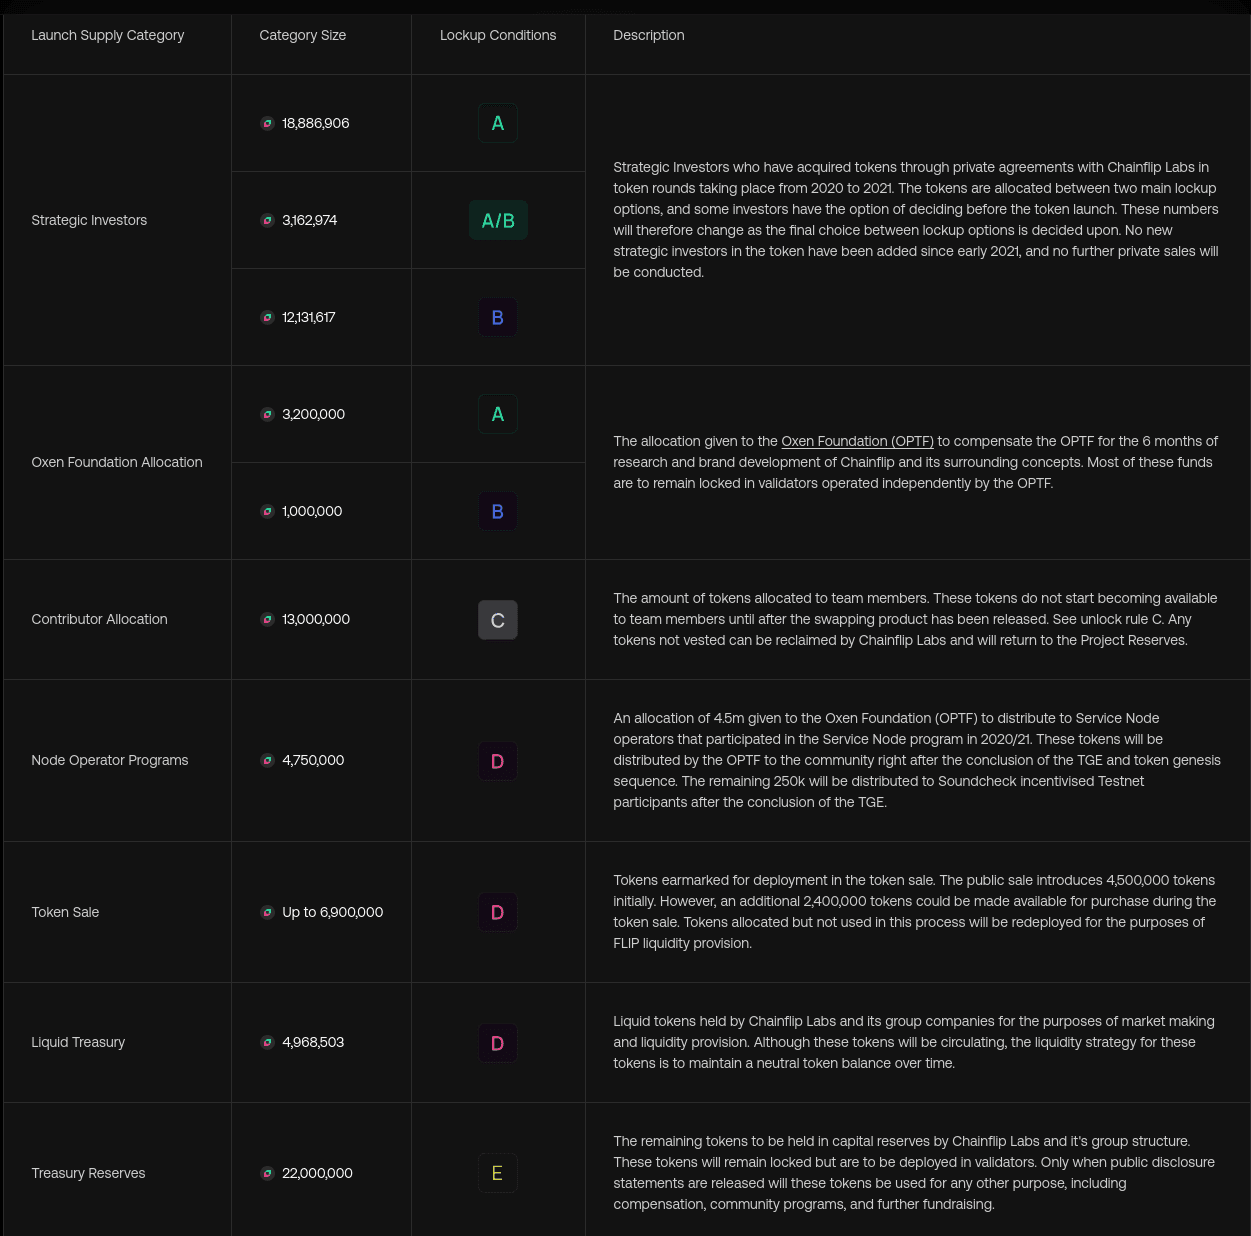The image size is (1251, 1236).
Task: Click the Liquid Treasury description paragraph
Action: tap(914, 1042)
